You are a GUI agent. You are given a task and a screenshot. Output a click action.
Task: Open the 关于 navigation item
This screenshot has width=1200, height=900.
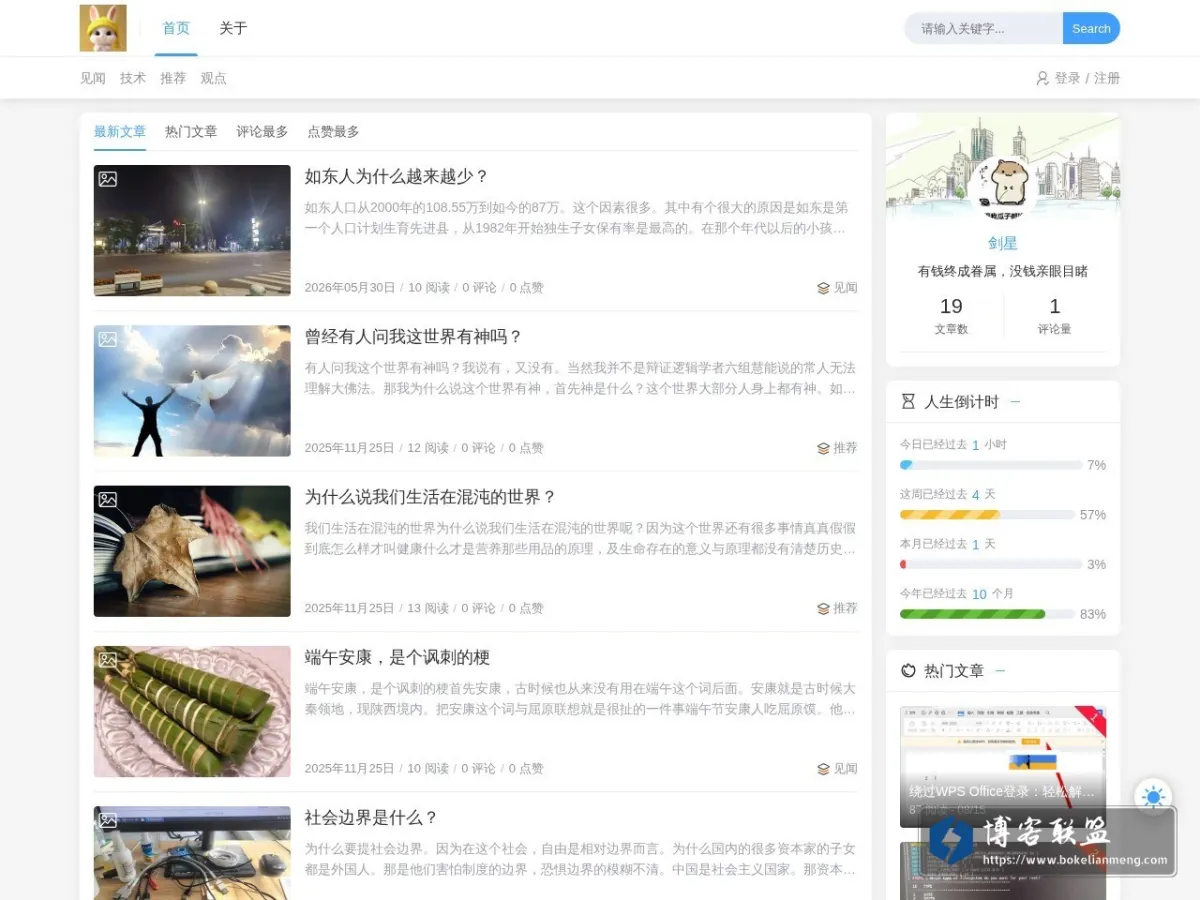coord(233,28)
